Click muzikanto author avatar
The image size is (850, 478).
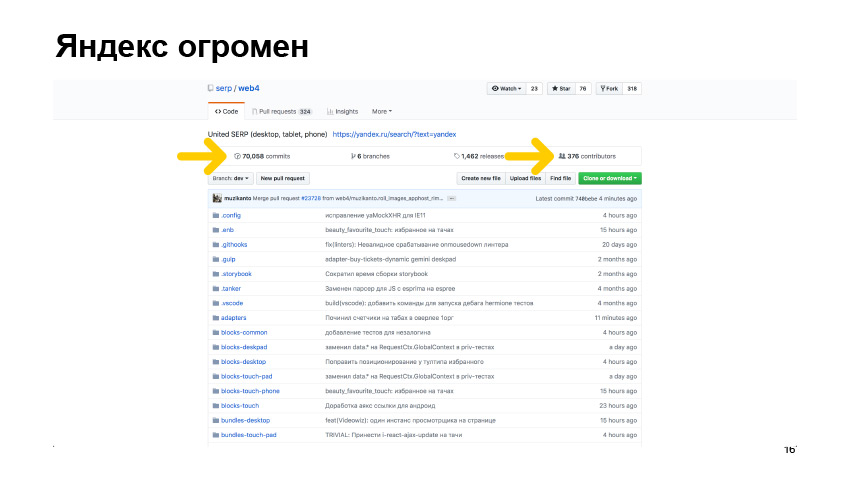pyautogui.click(x=217, y=198)
